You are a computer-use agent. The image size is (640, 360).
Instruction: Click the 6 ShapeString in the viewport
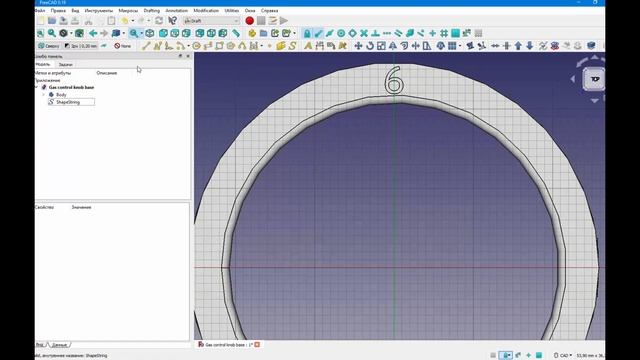coord(394,80)
